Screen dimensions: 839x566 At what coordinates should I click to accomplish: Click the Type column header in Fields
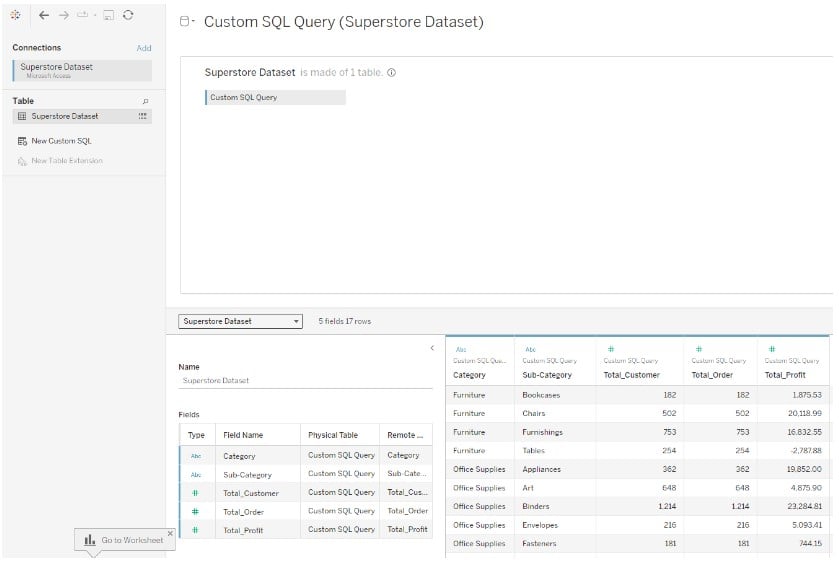click(x=196, y=435)
